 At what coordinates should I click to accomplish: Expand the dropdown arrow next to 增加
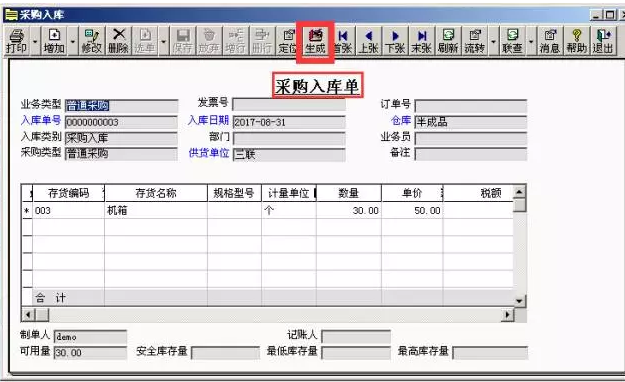(73, 41)
